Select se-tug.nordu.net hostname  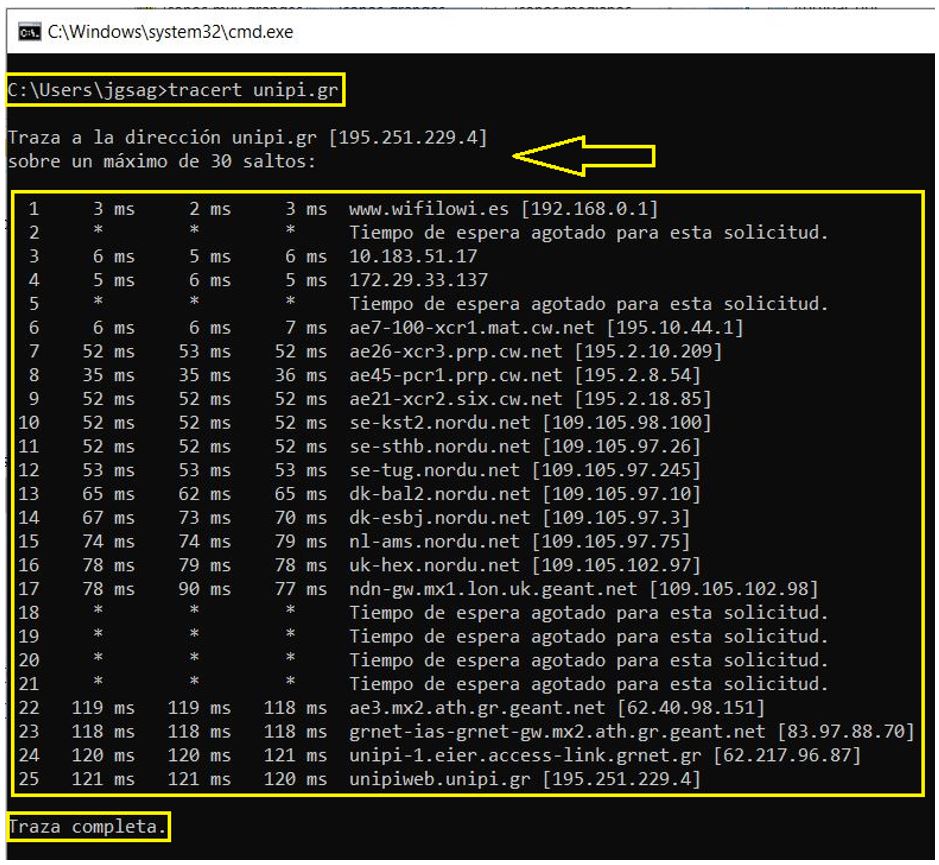click(x=434, y=470)
